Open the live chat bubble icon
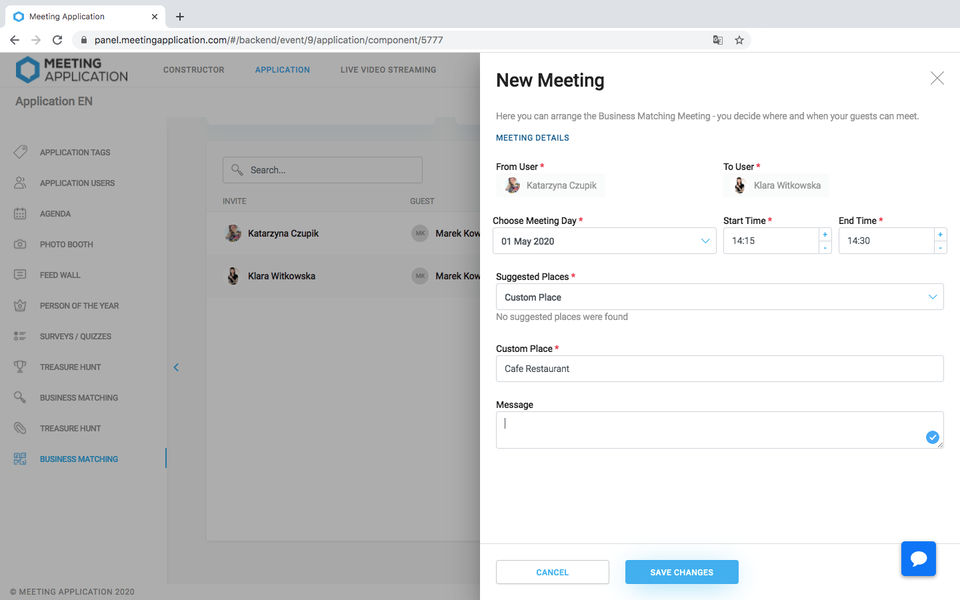This screenshot has width=960, height=600. [918, 558]
